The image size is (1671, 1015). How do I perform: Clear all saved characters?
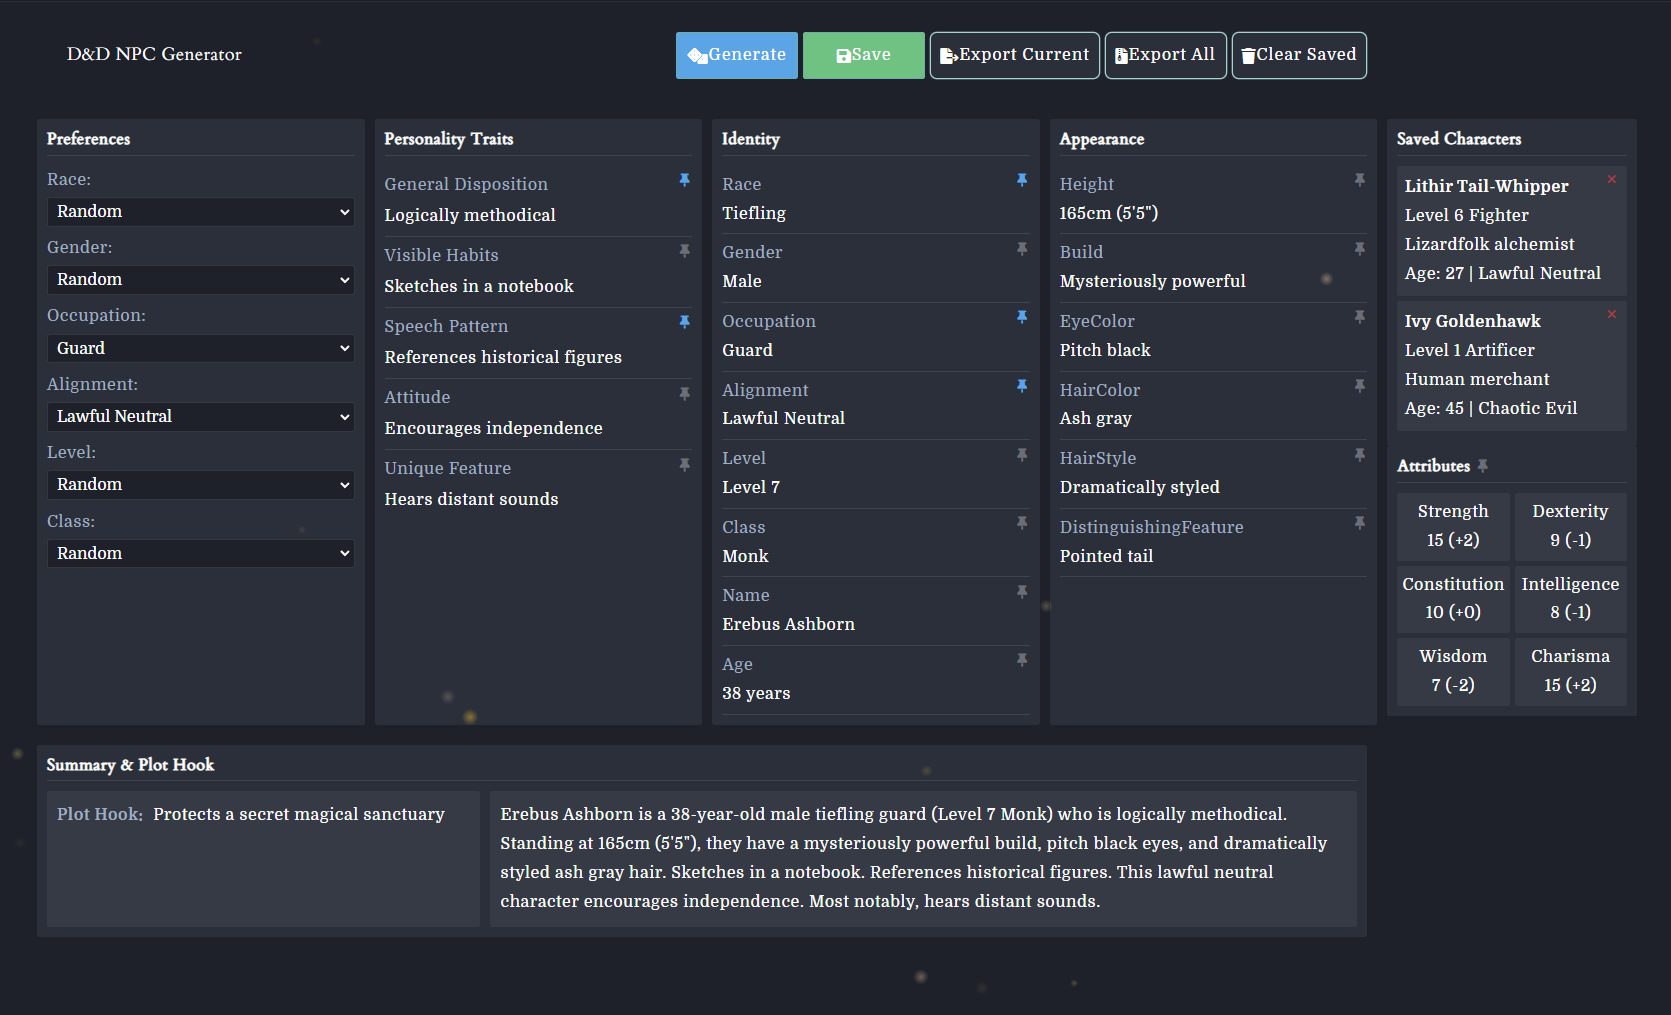coord(1299,55)
